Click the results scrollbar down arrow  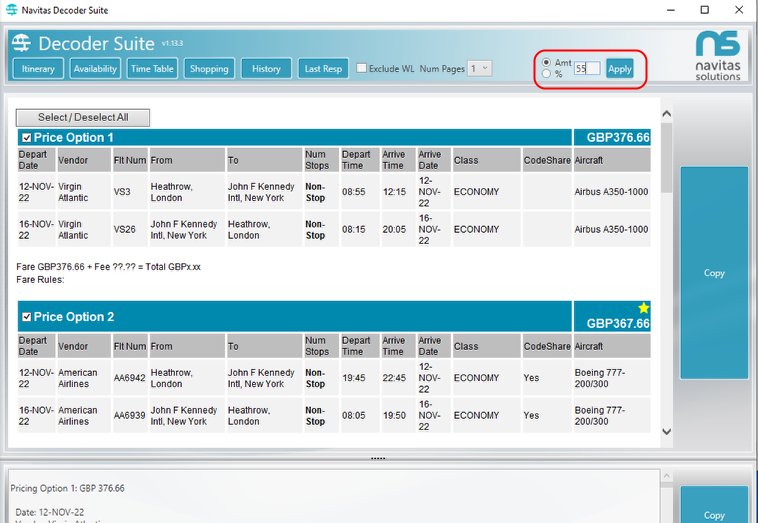[x=667, y=432]
